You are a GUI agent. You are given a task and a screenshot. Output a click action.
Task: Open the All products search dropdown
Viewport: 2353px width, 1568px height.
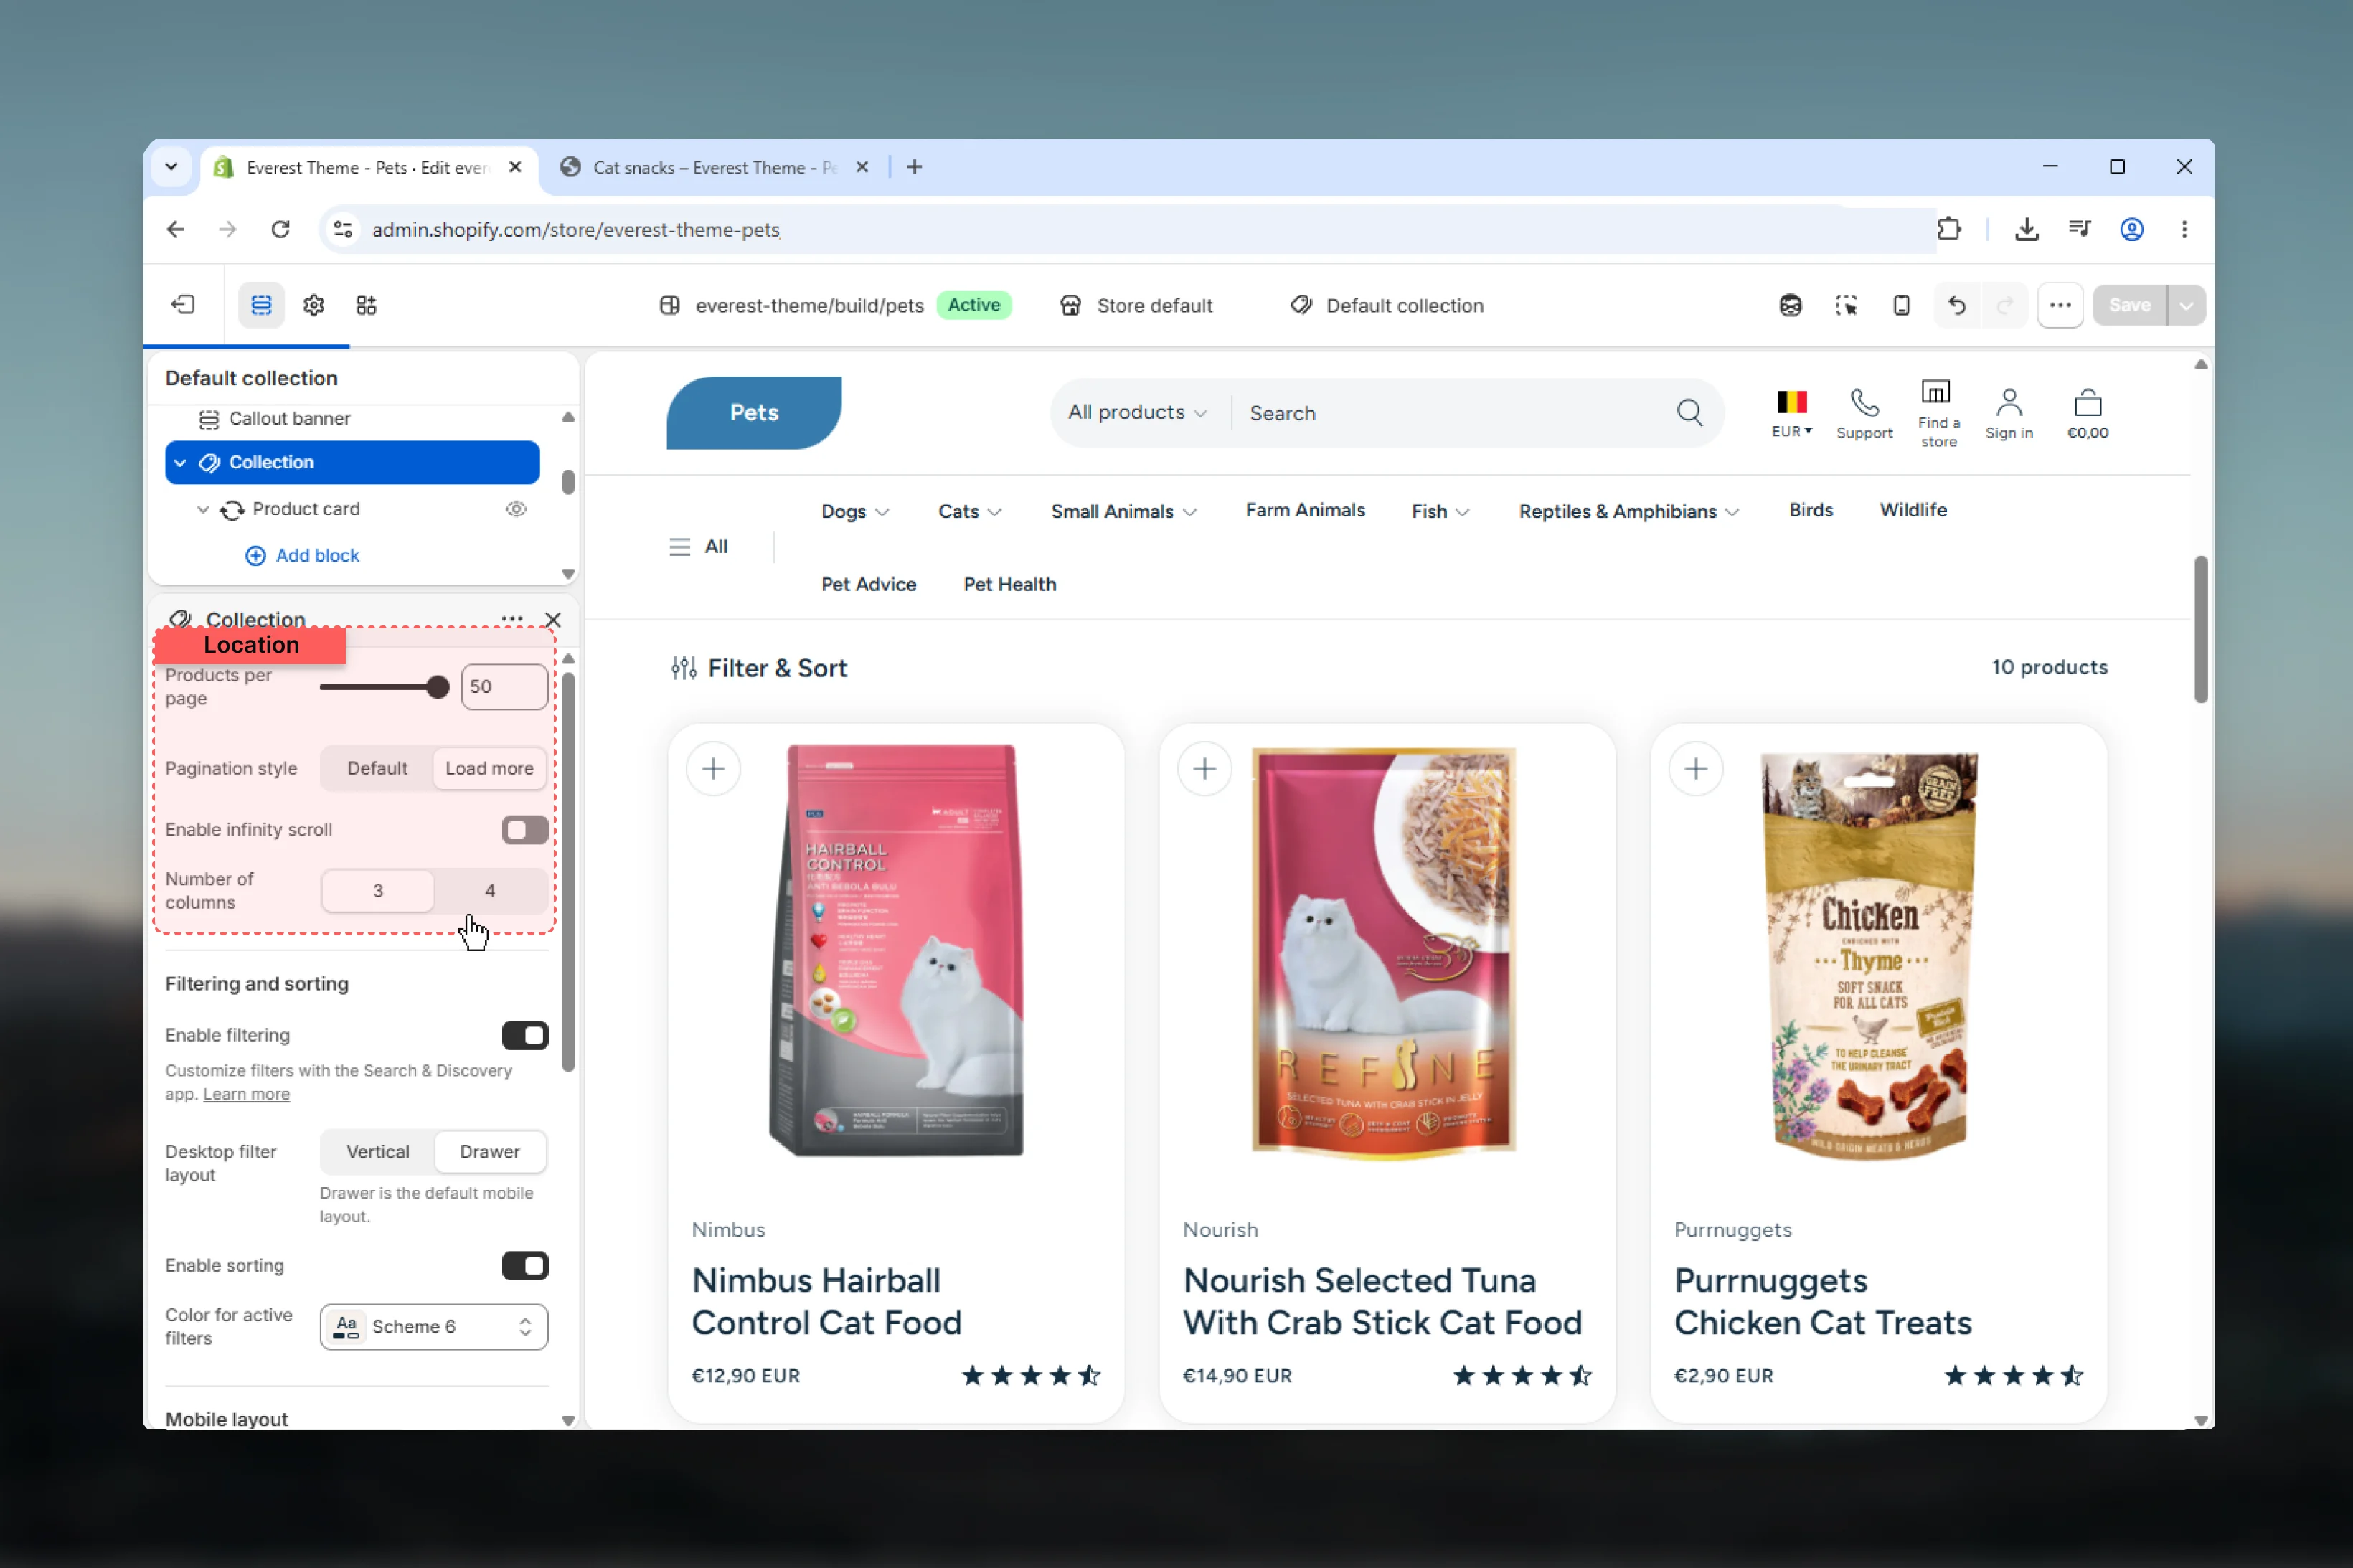click(1138, 412)
